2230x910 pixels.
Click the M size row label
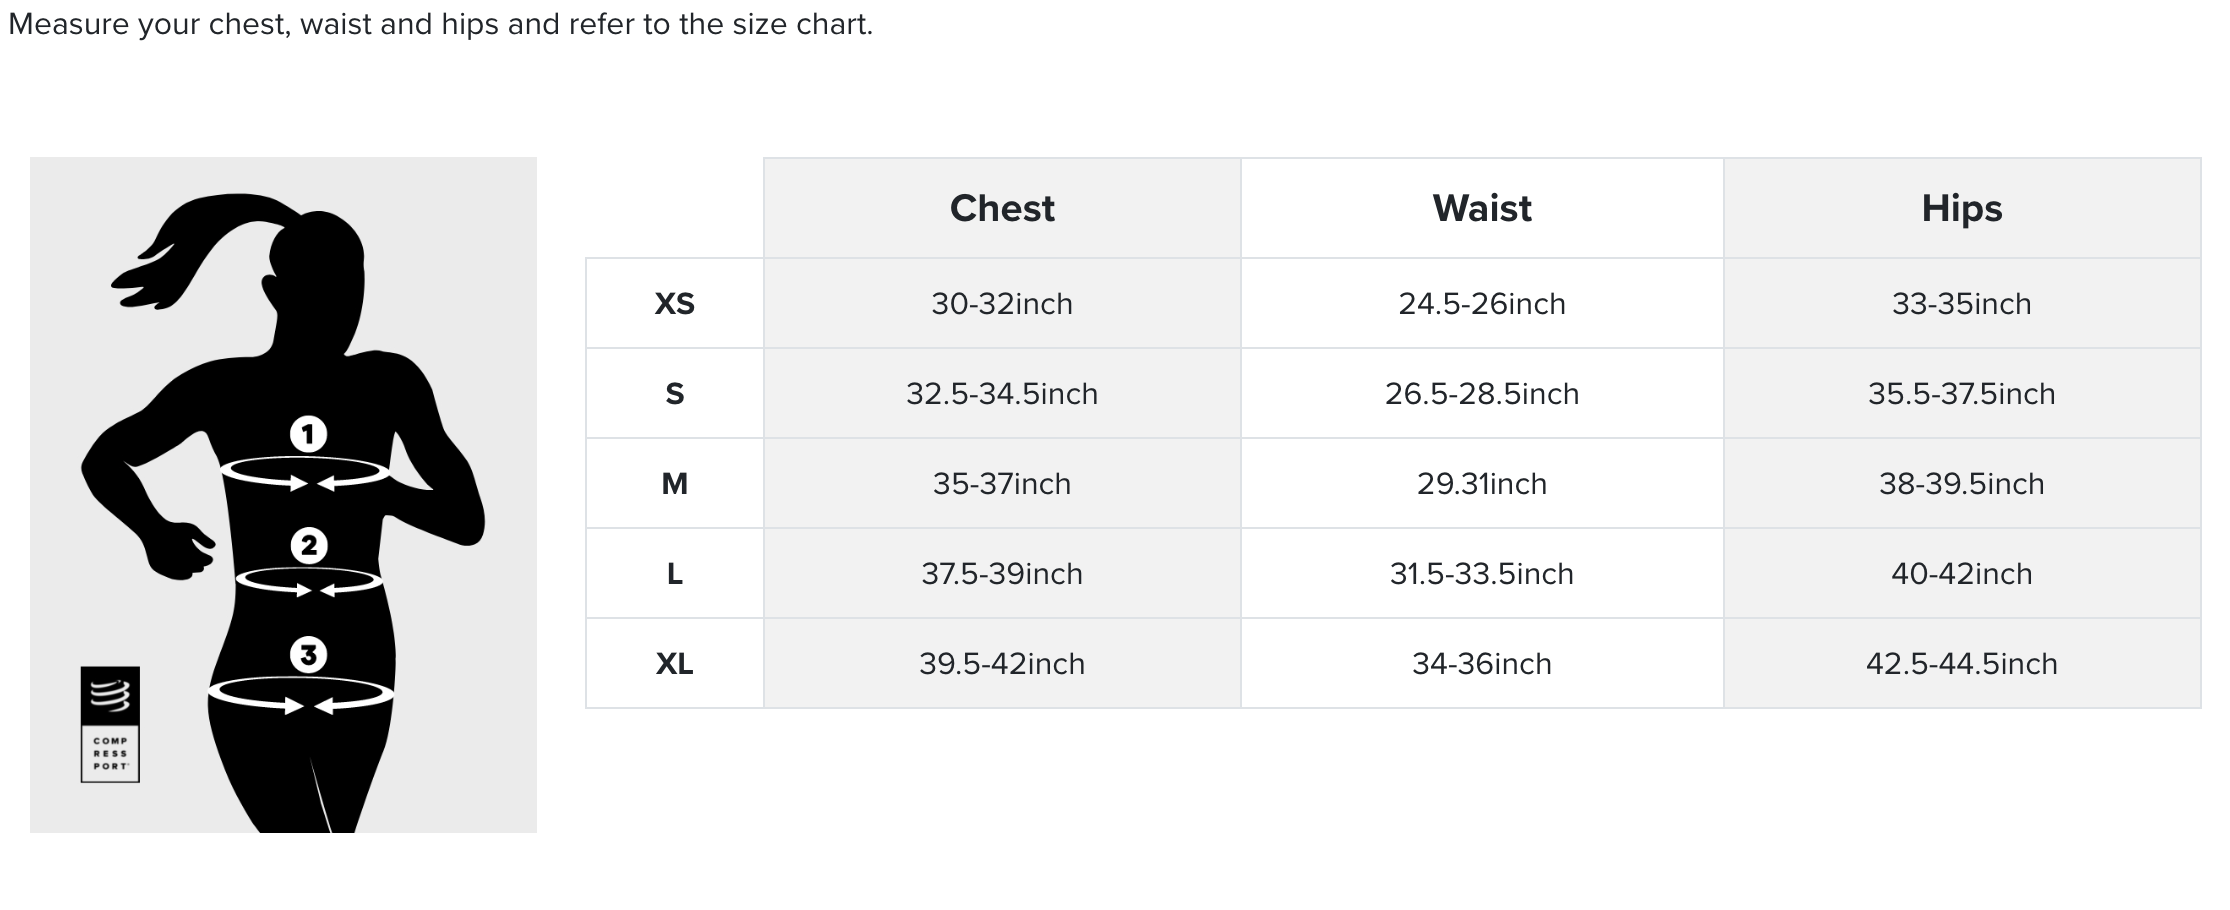point(674,484)
